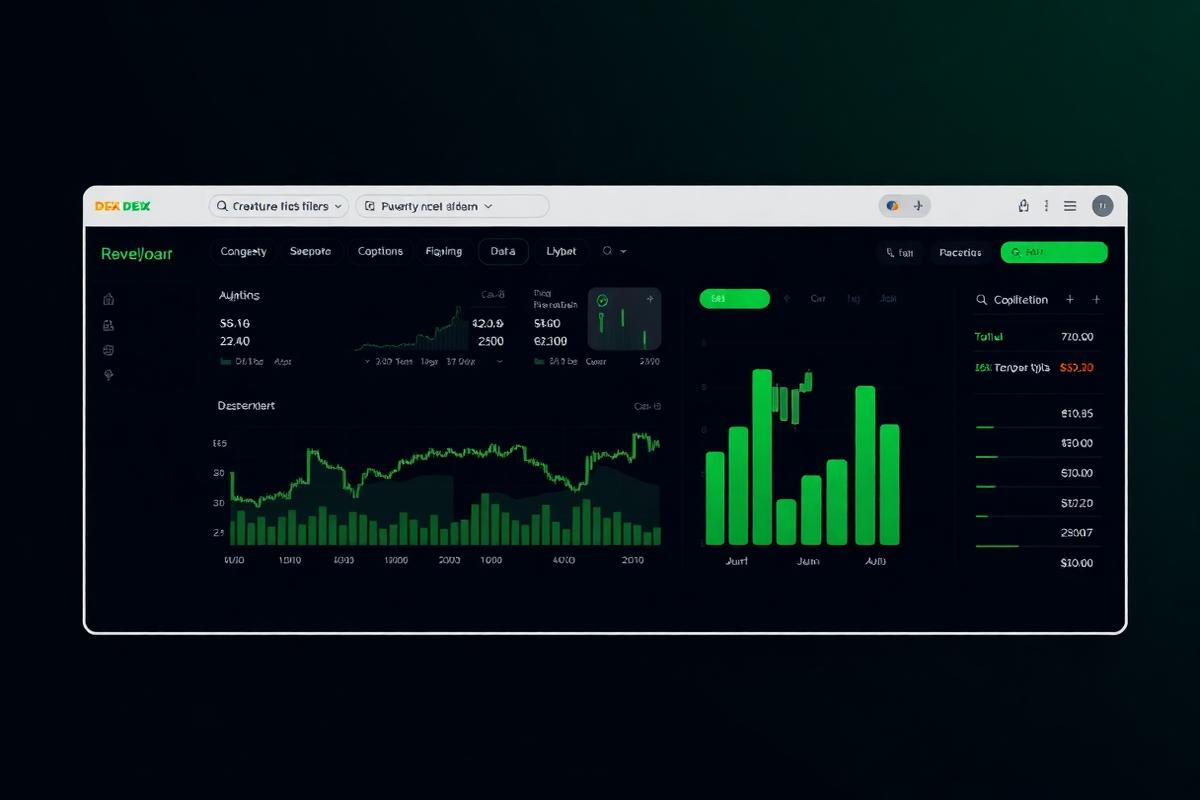Click the back arrow beside the green pill
1200x800 pixels.
[788, 298]
